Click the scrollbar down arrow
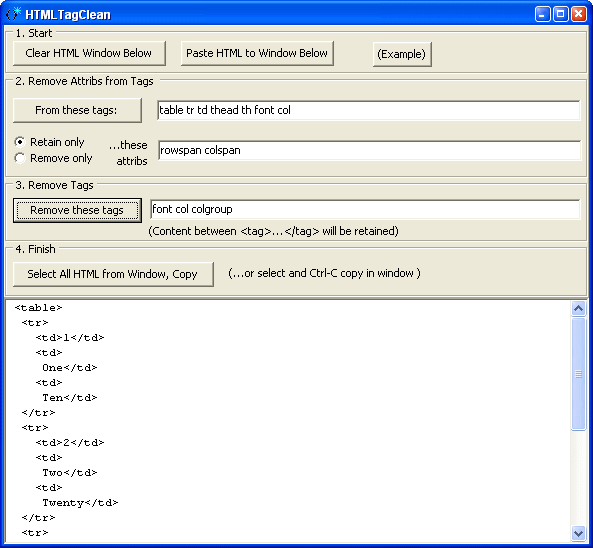 click(x=578, y=534)
